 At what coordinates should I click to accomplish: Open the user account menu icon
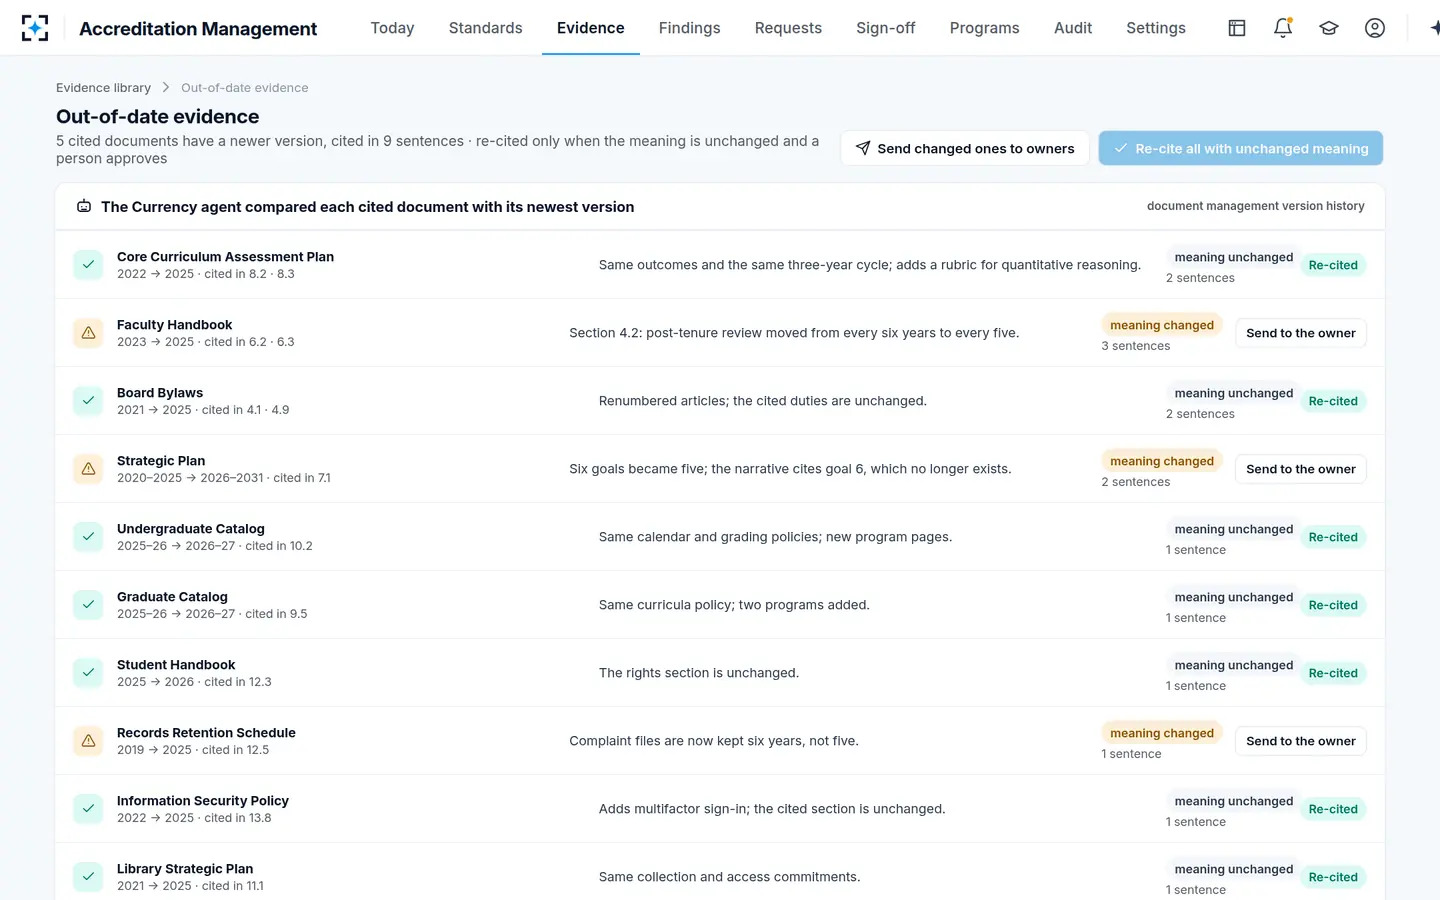(x=1375, y=28)
